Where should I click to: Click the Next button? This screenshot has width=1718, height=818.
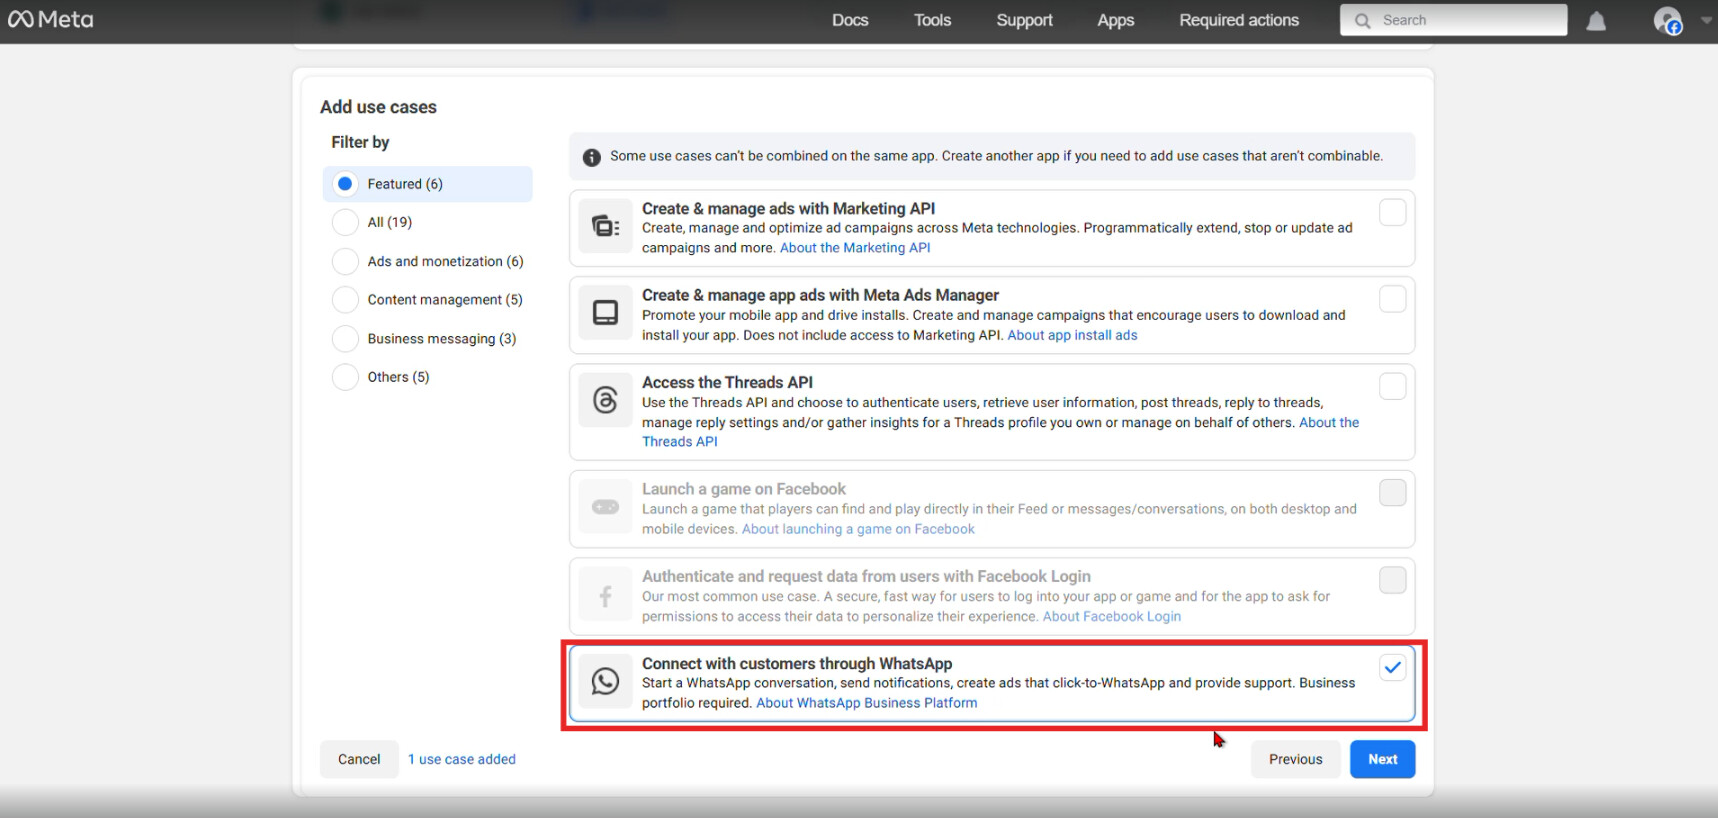tap(1382, 759)
